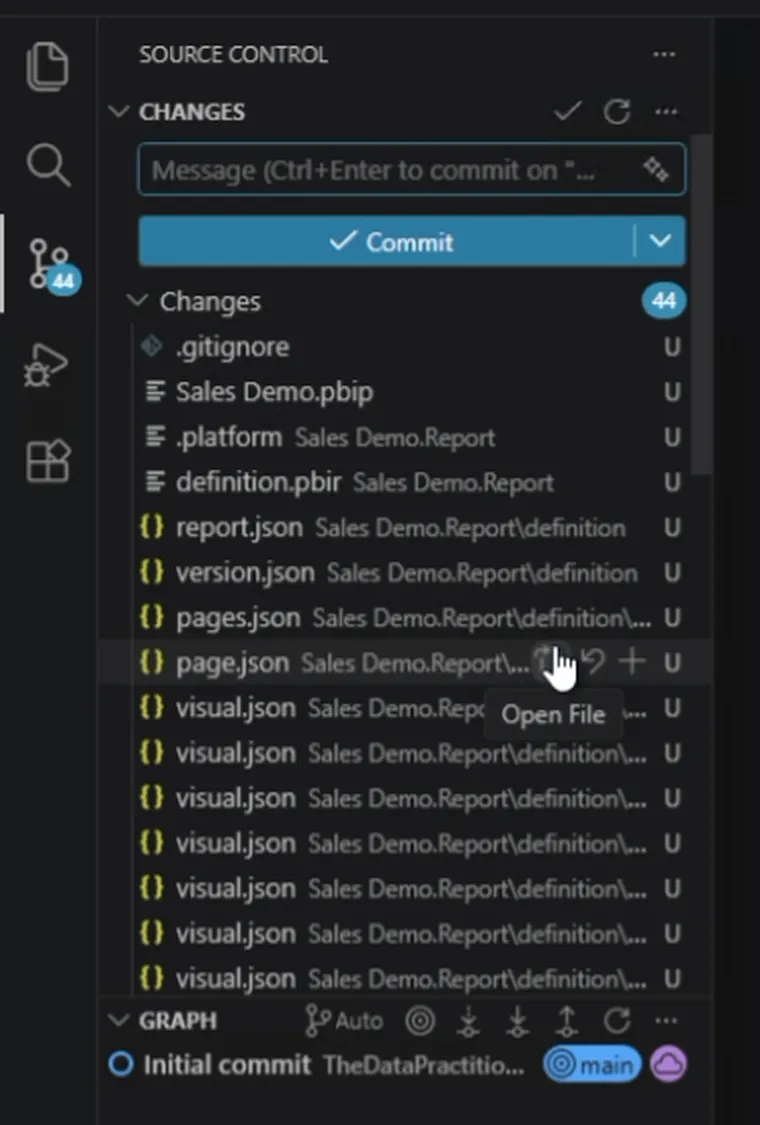The image size is (760, 1125).
Task: Select Sales Demo.pbip file
Action: click(x=406, y=392)
